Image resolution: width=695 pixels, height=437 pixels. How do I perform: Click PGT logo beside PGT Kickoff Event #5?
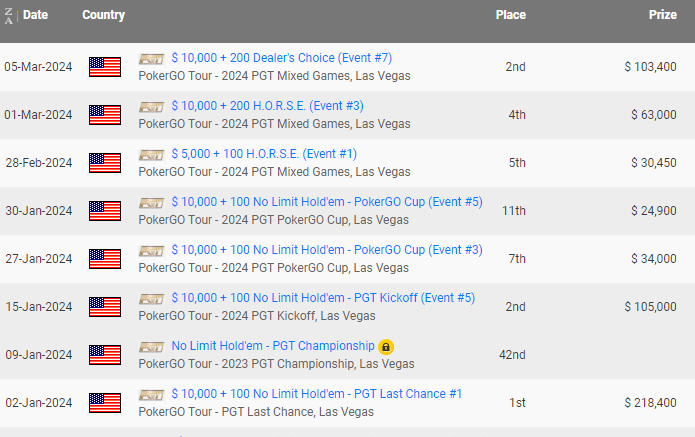[x=152, y=299]
